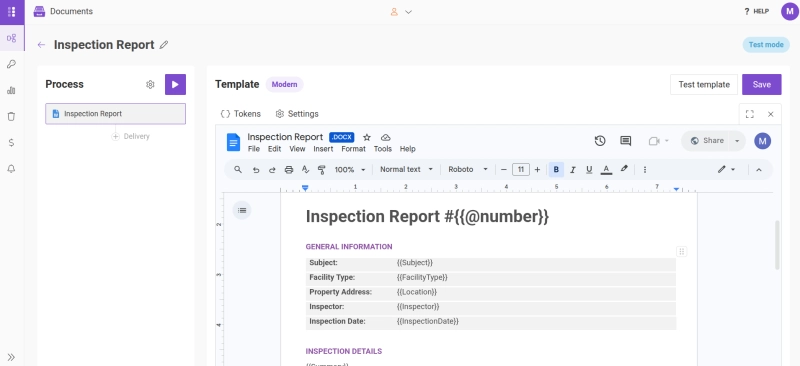Screen dimensions: 800x366
Task: Open the workspace user dropdown
Action: (401, 12)
